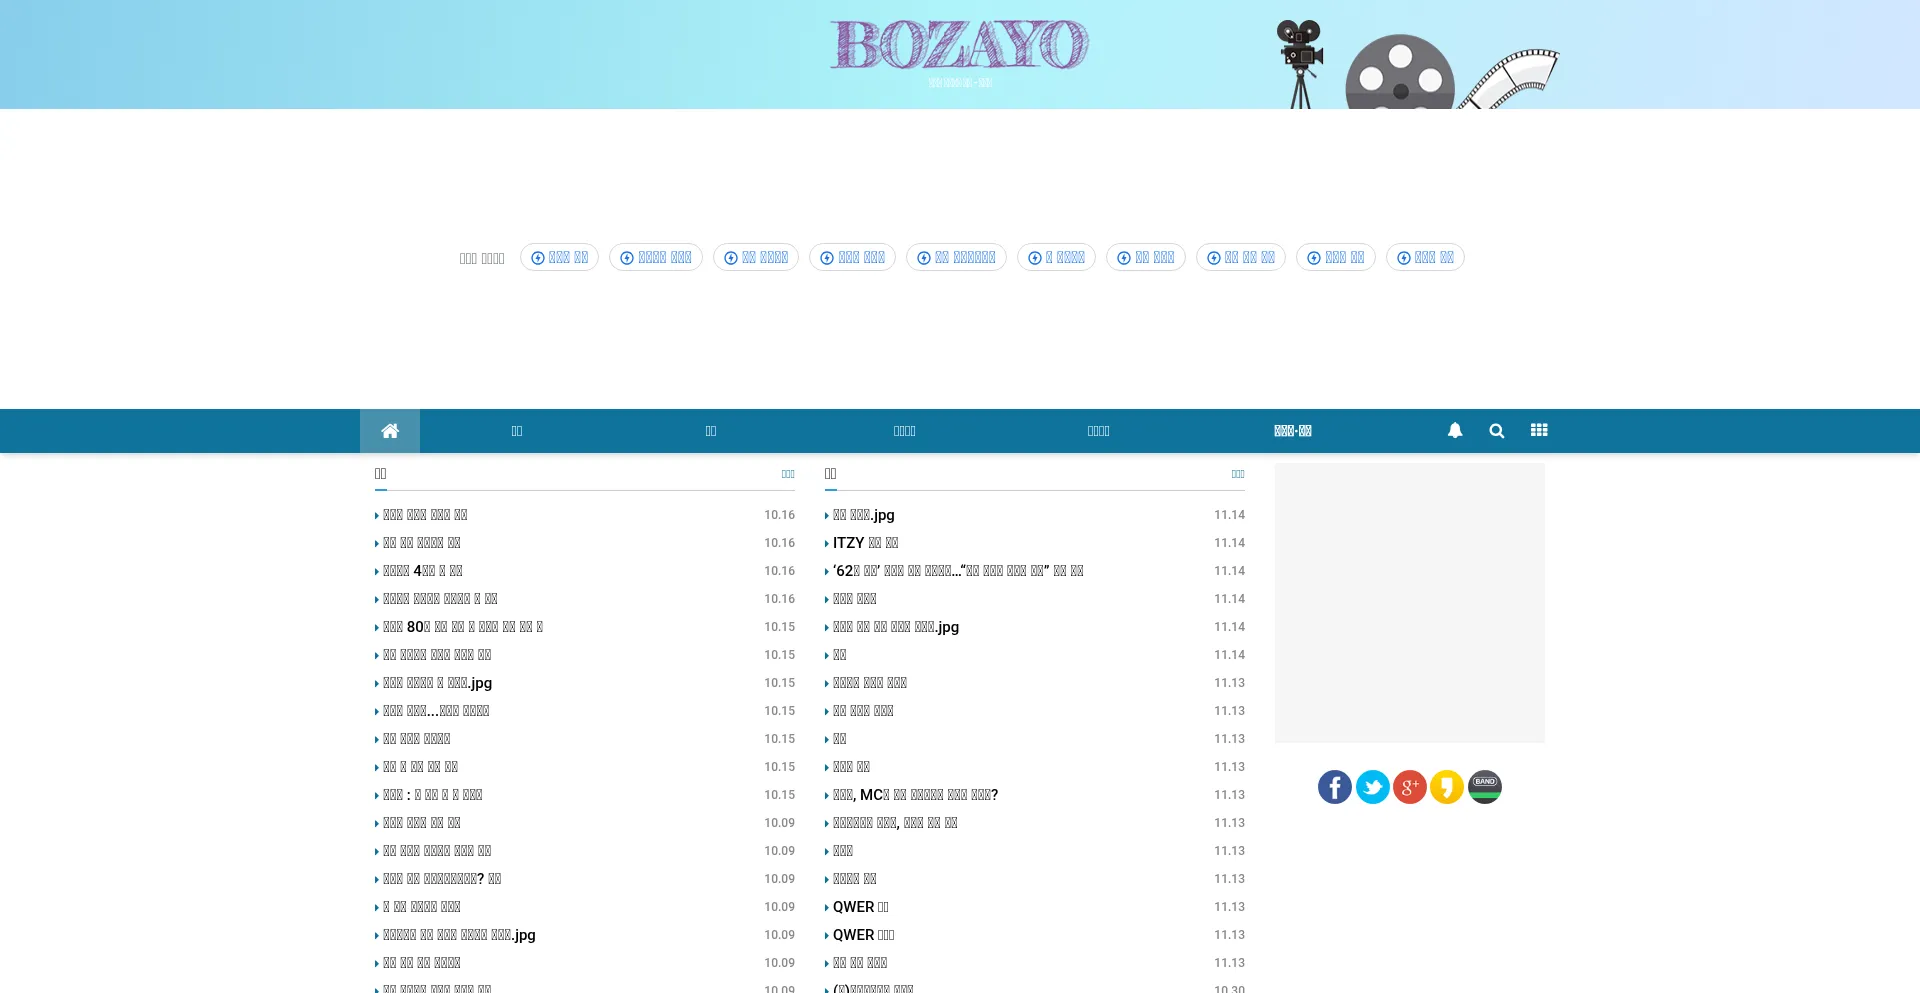This screenshot has height=993, width=1920.
Task: Select the bold hyphenated item in the navigation bar
Action: pos(1293,431)
